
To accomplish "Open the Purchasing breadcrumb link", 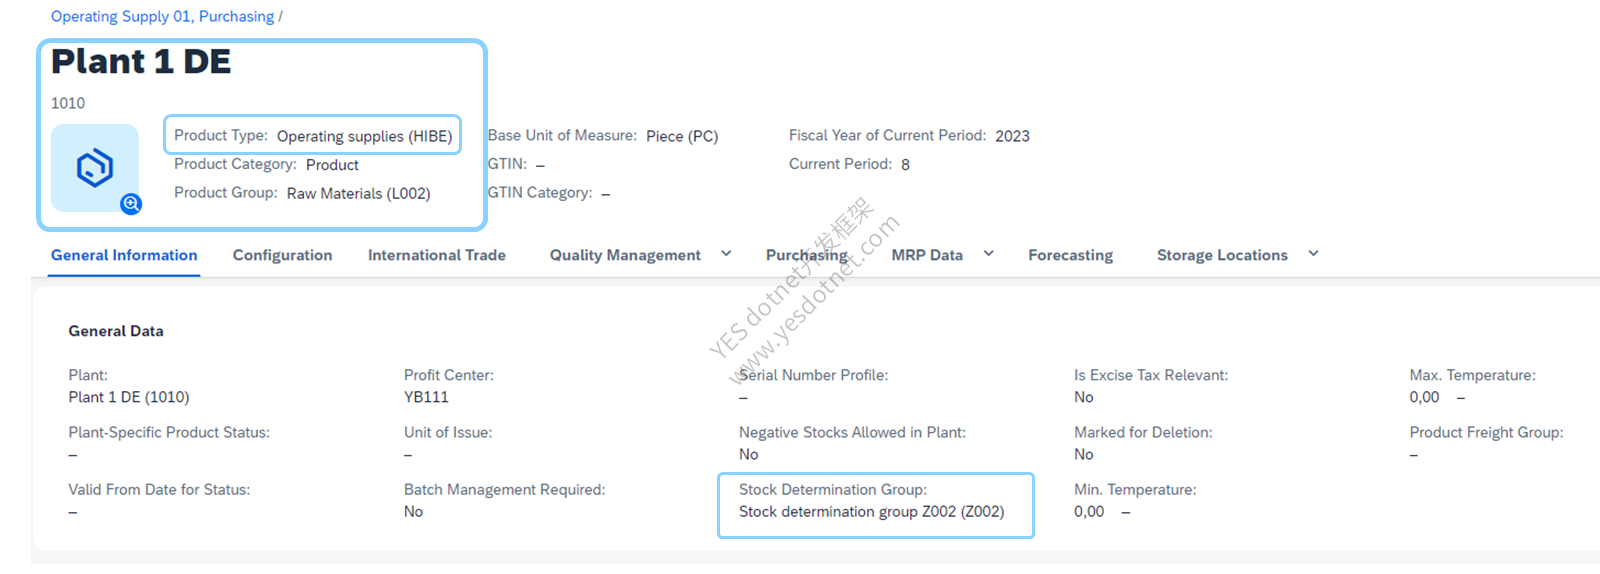I will pyautogui.click(x=236, y=17).
